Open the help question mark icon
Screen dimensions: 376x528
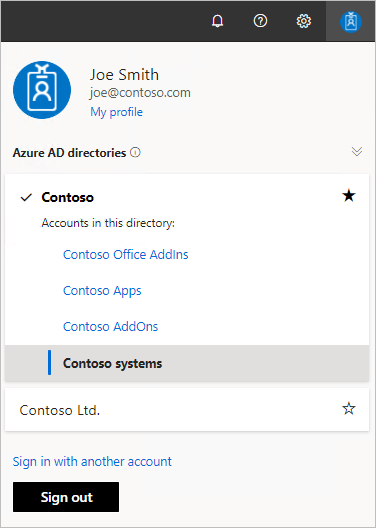click(260, 21)
